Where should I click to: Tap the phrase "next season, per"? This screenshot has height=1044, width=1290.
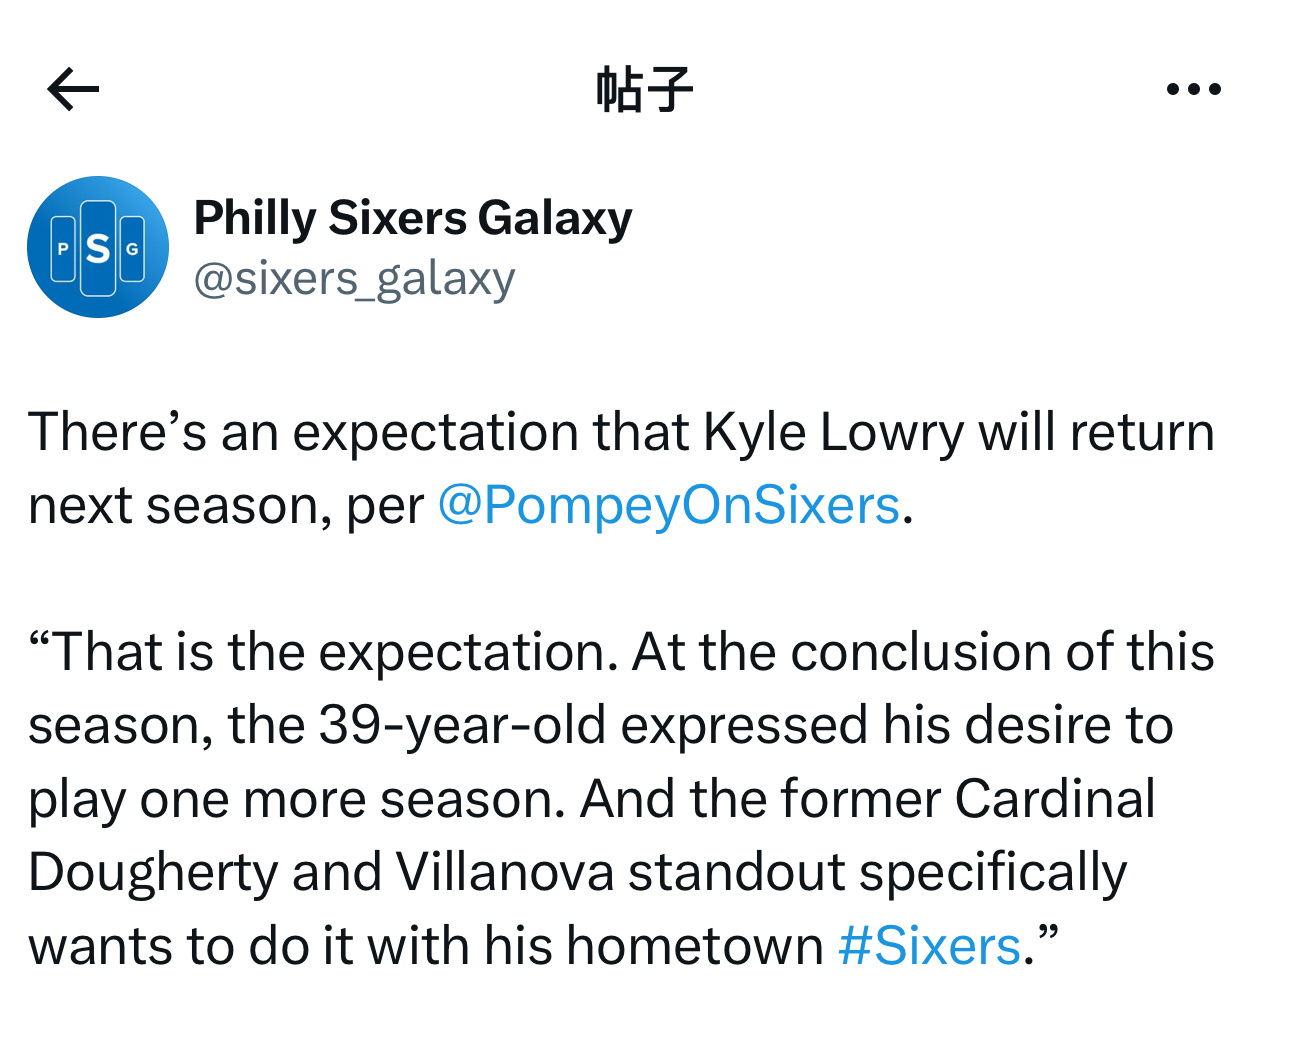tap(226, 506)
